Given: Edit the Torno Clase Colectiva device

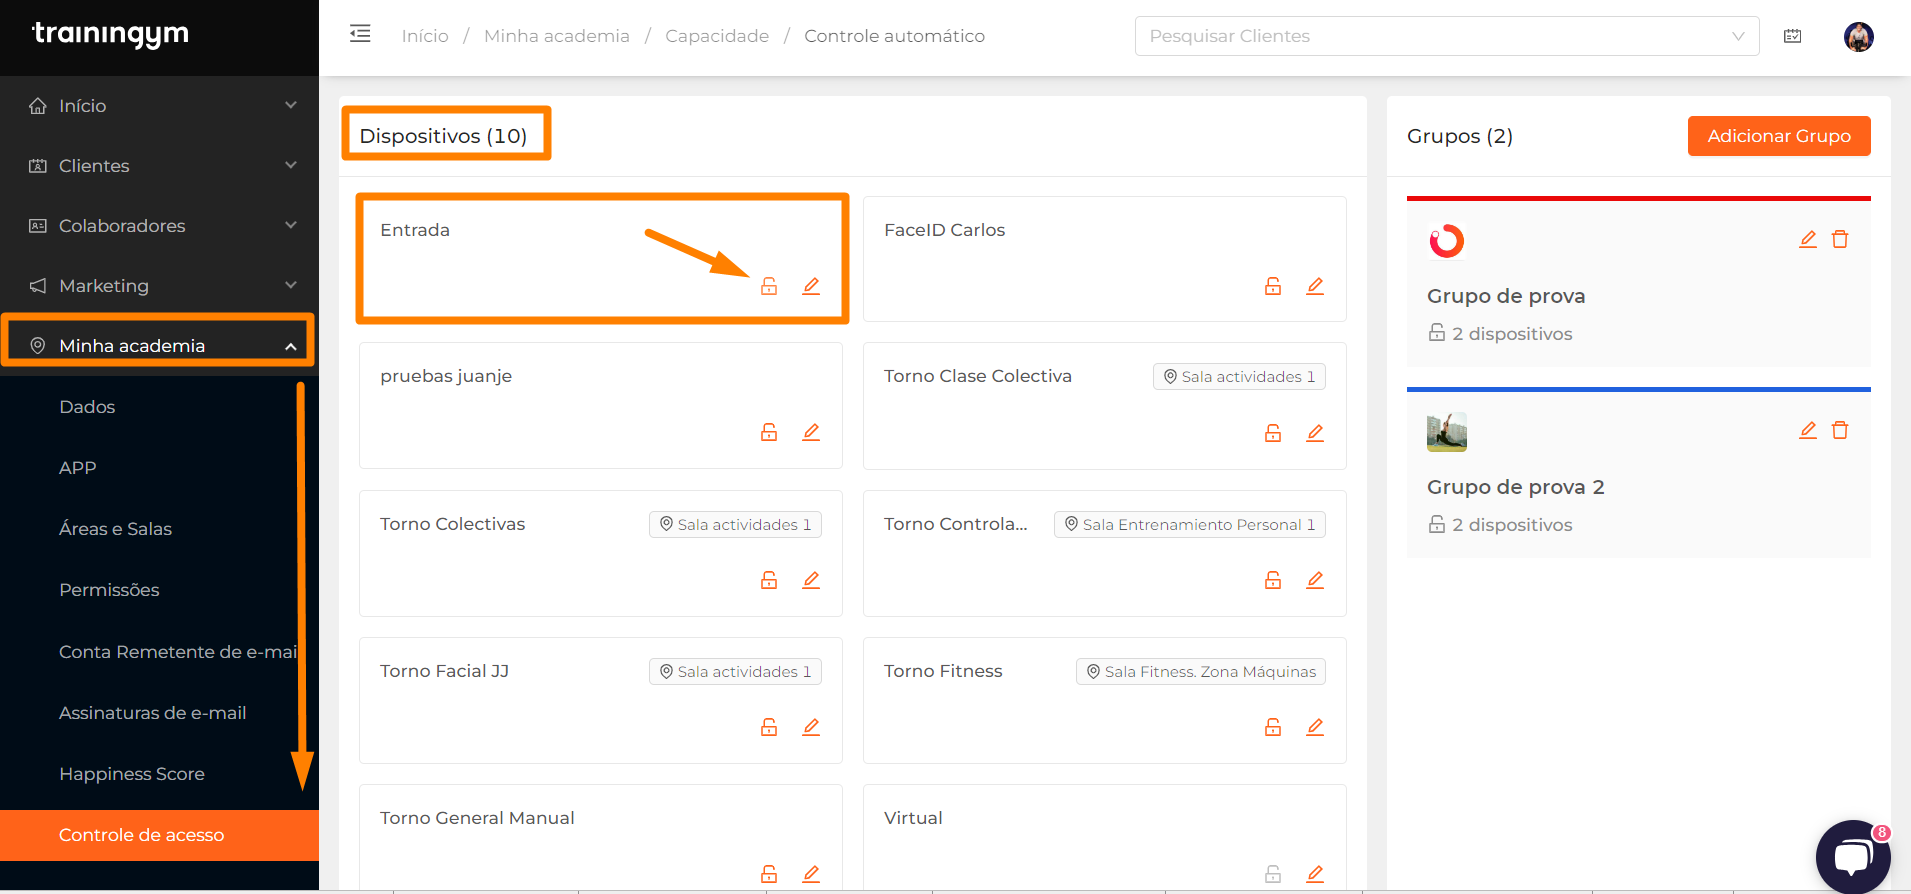Looking at the screenshot, I should pyautogui.click(x=1315, y=433).
